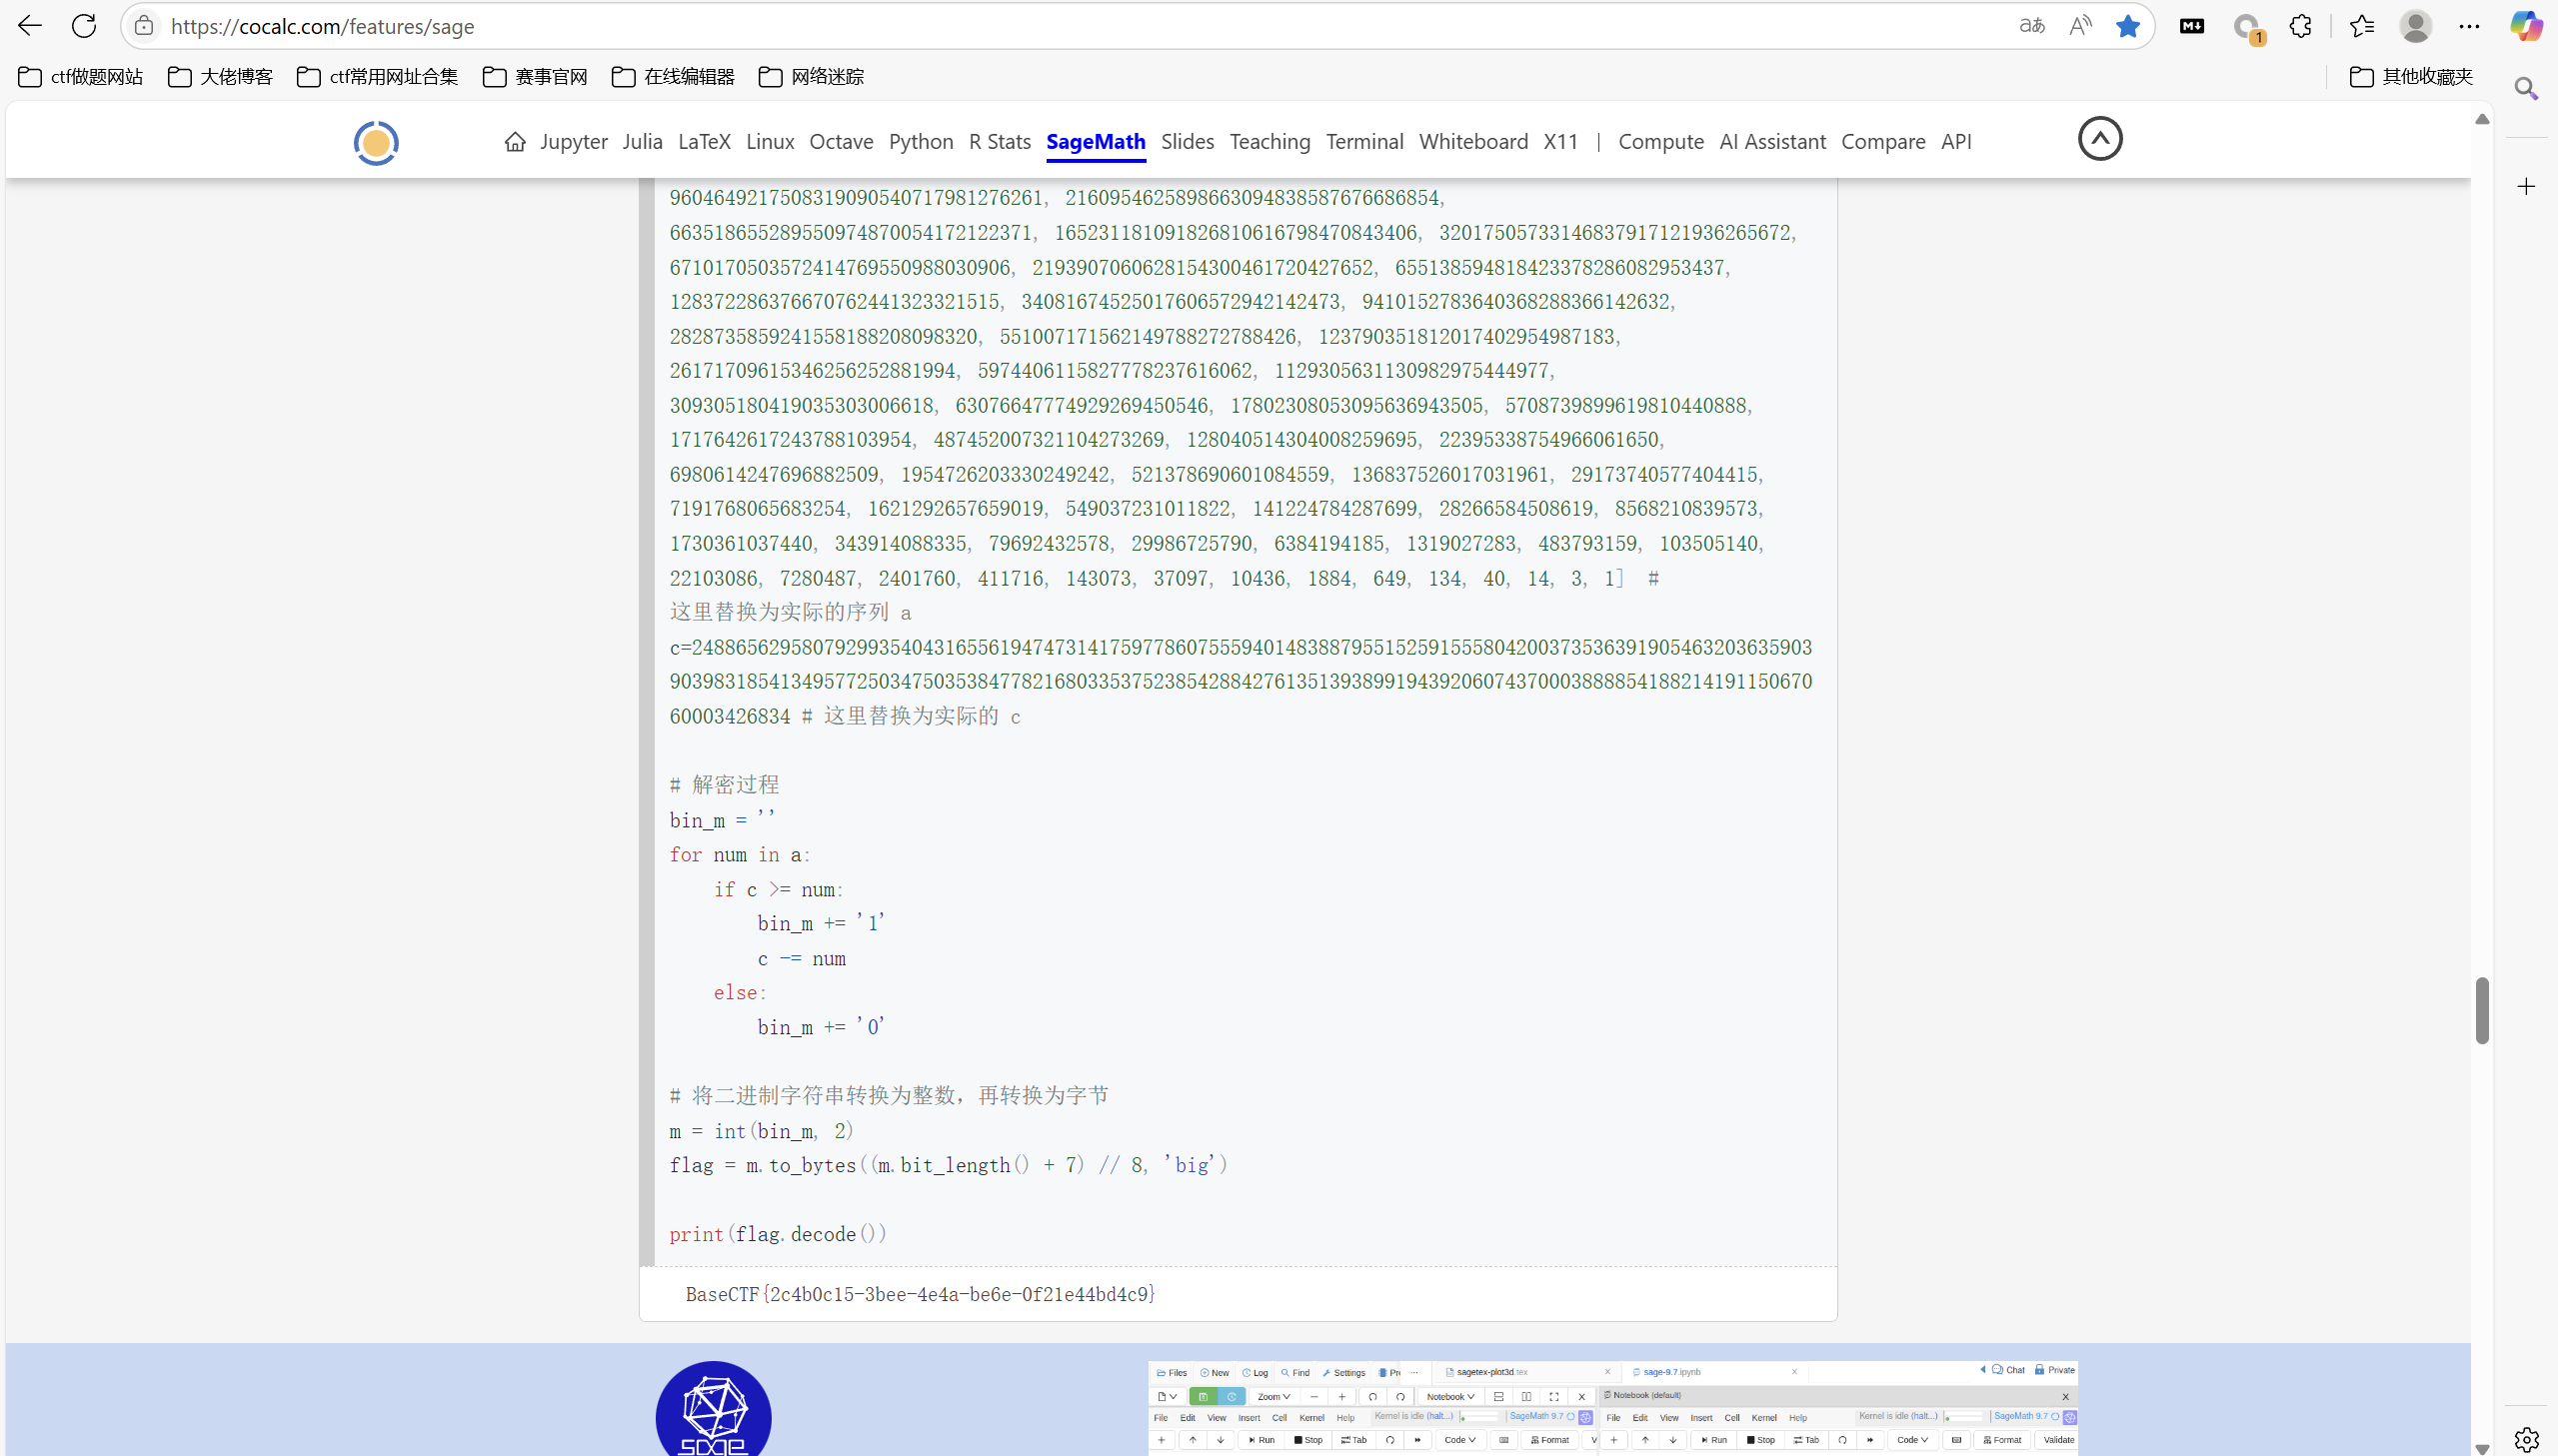The width and height of the screenshot is (2558, 1456).
Task: Click the BaseCTF flag output text
Action: point(920,1294)
